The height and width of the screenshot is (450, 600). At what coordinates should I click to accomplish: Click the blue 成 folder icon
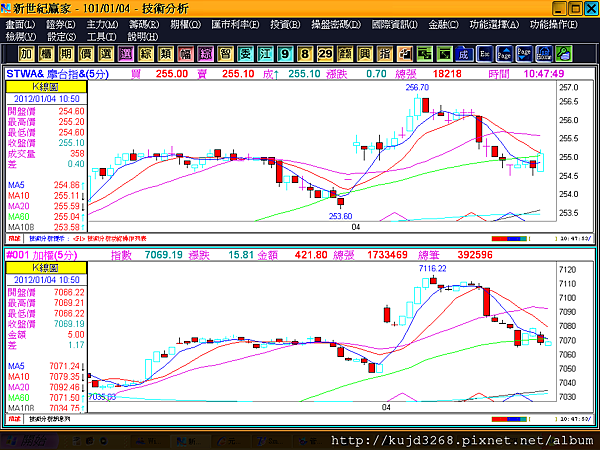pyautogui.click(x=464, y=54)
